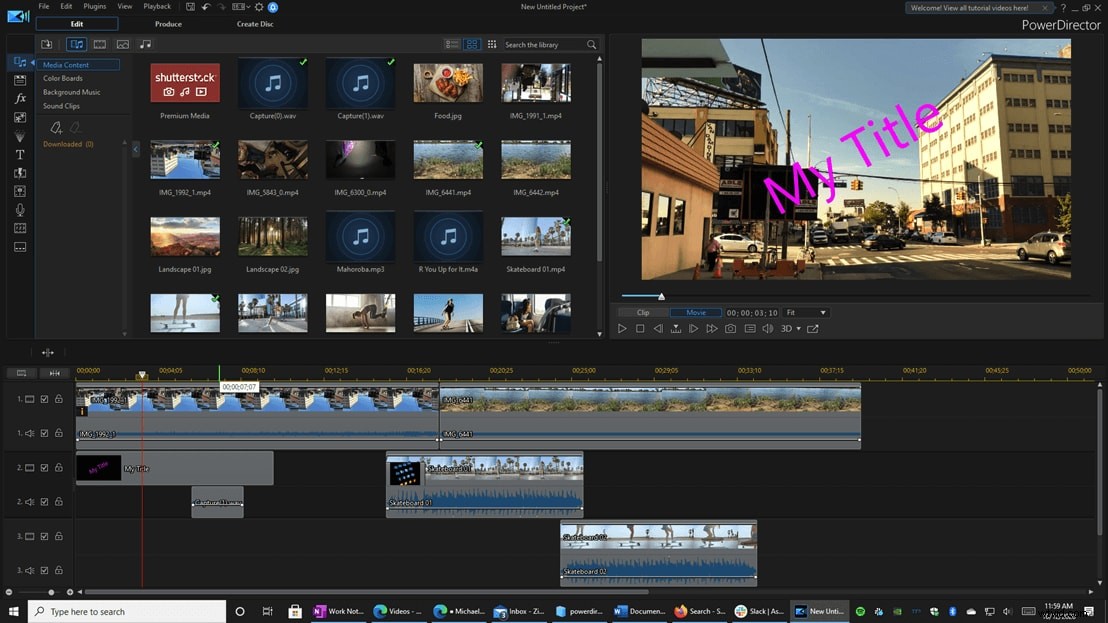Select the Food.jpg thumbnail in the library
Screen dimensions: 1108x623
pyautogui.click(x=447, y=85)
